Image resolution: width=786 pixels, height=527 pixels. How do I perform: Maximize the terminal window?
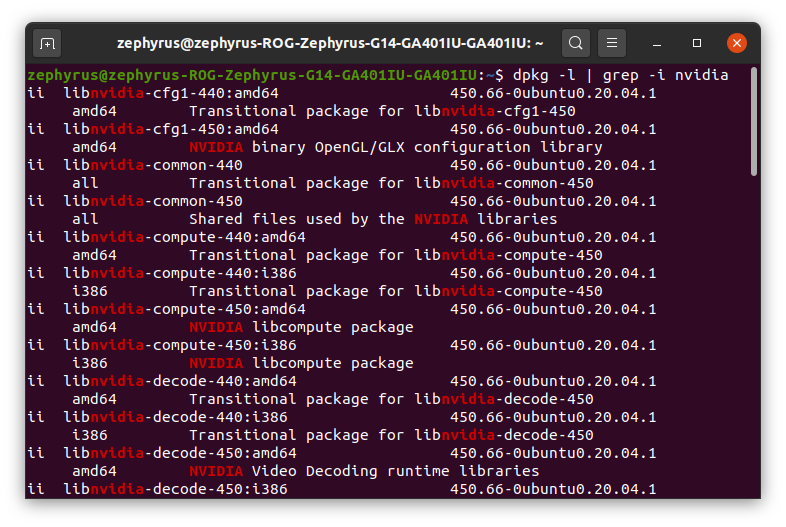(697, 44)
